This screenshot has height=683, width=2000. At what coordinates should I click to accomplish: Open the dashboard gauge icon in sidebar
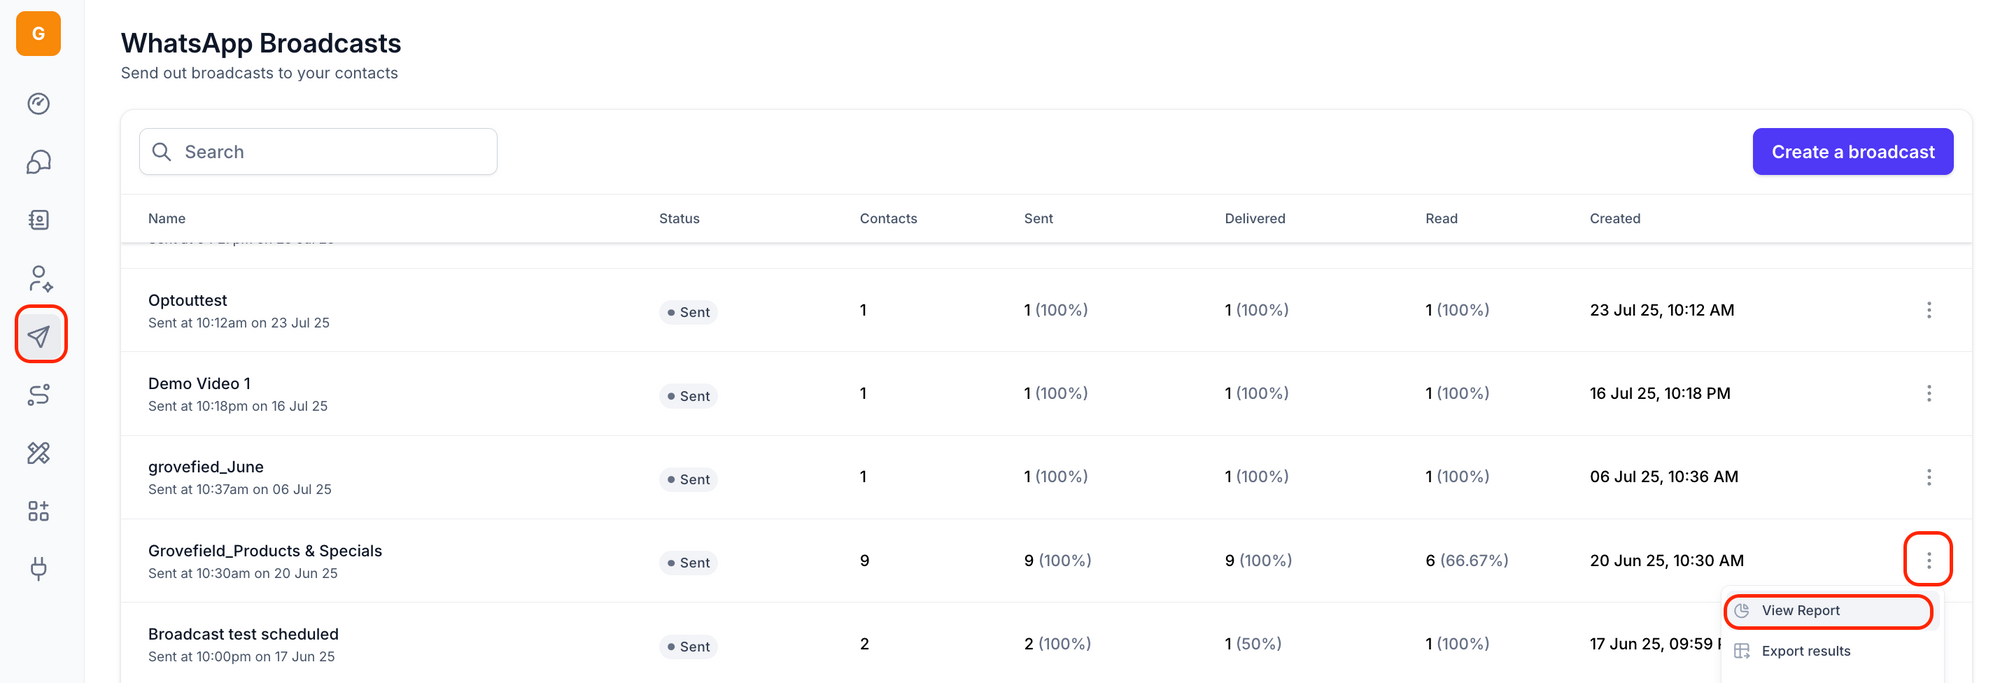(39, 104)
